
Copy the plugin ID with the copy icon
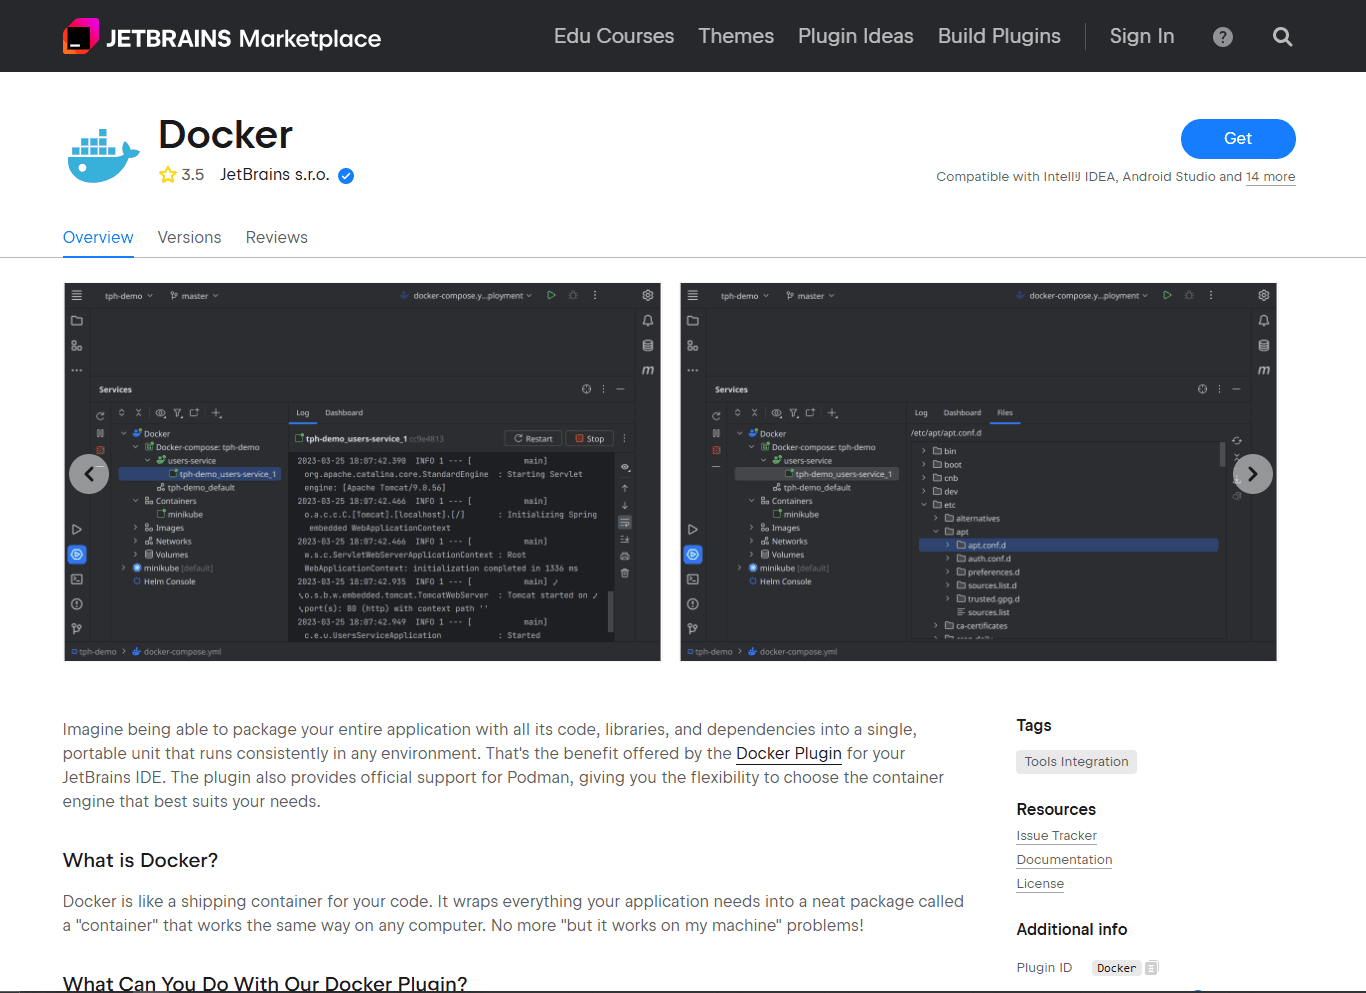tap(1152, 968)
